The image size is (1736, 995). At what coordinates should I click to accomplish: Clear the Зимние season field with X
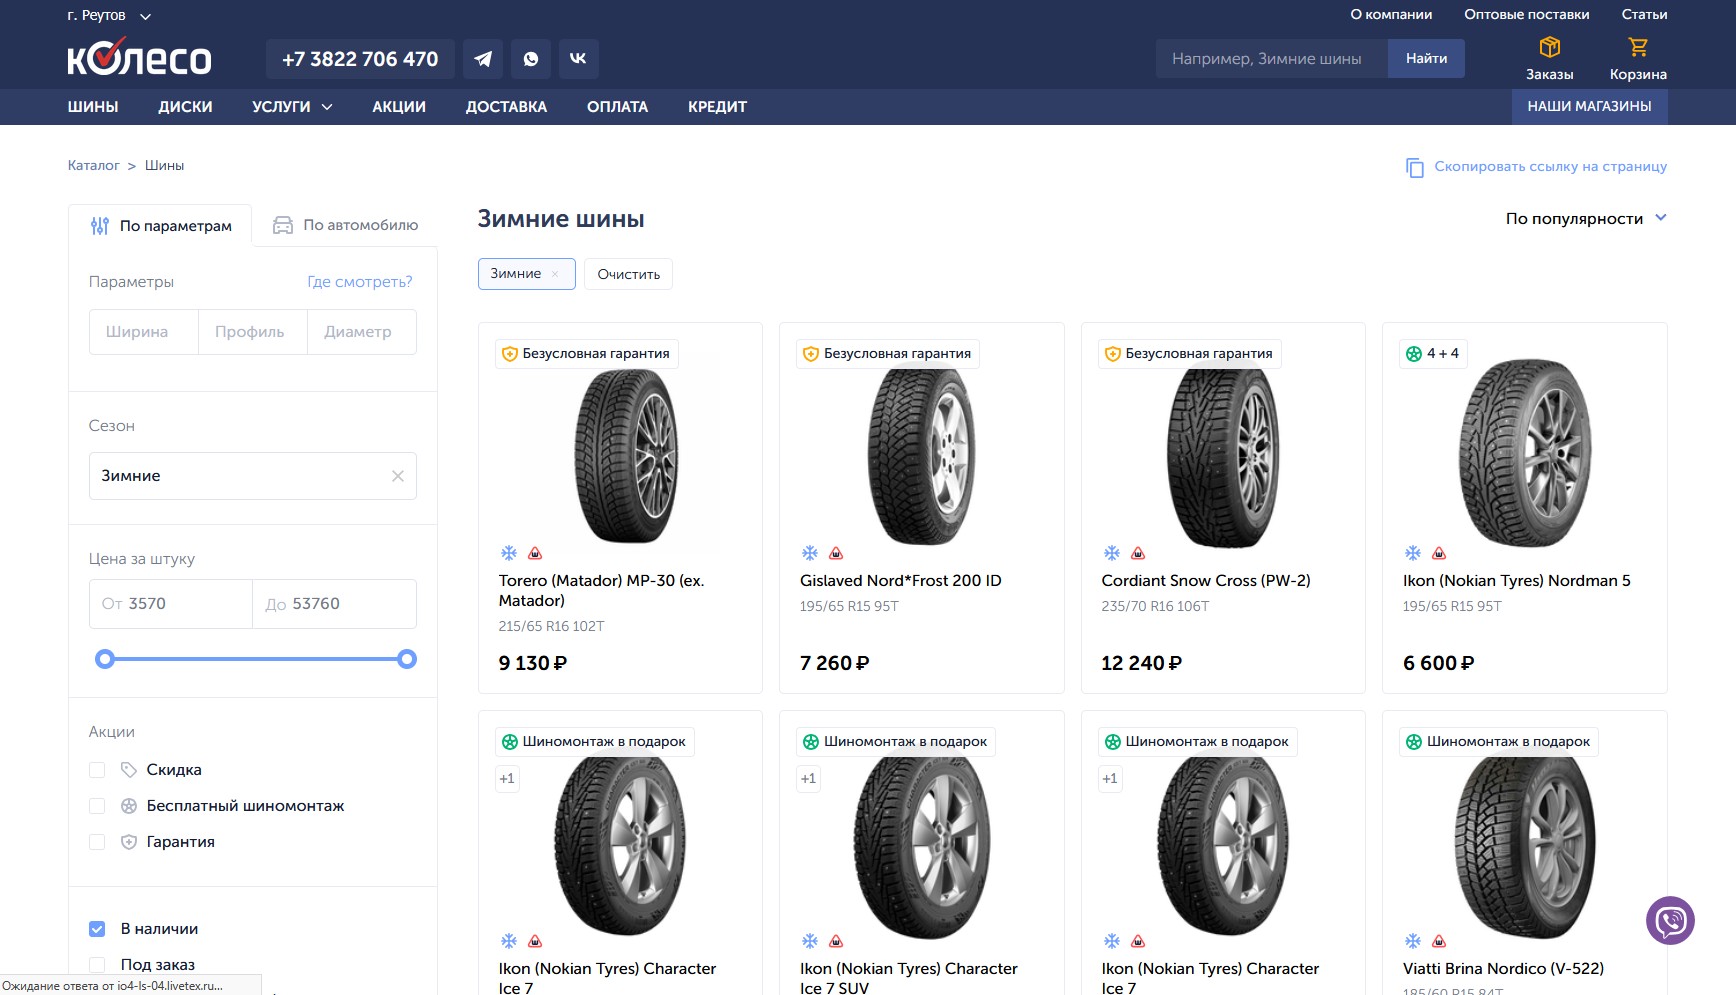[398, 476]
